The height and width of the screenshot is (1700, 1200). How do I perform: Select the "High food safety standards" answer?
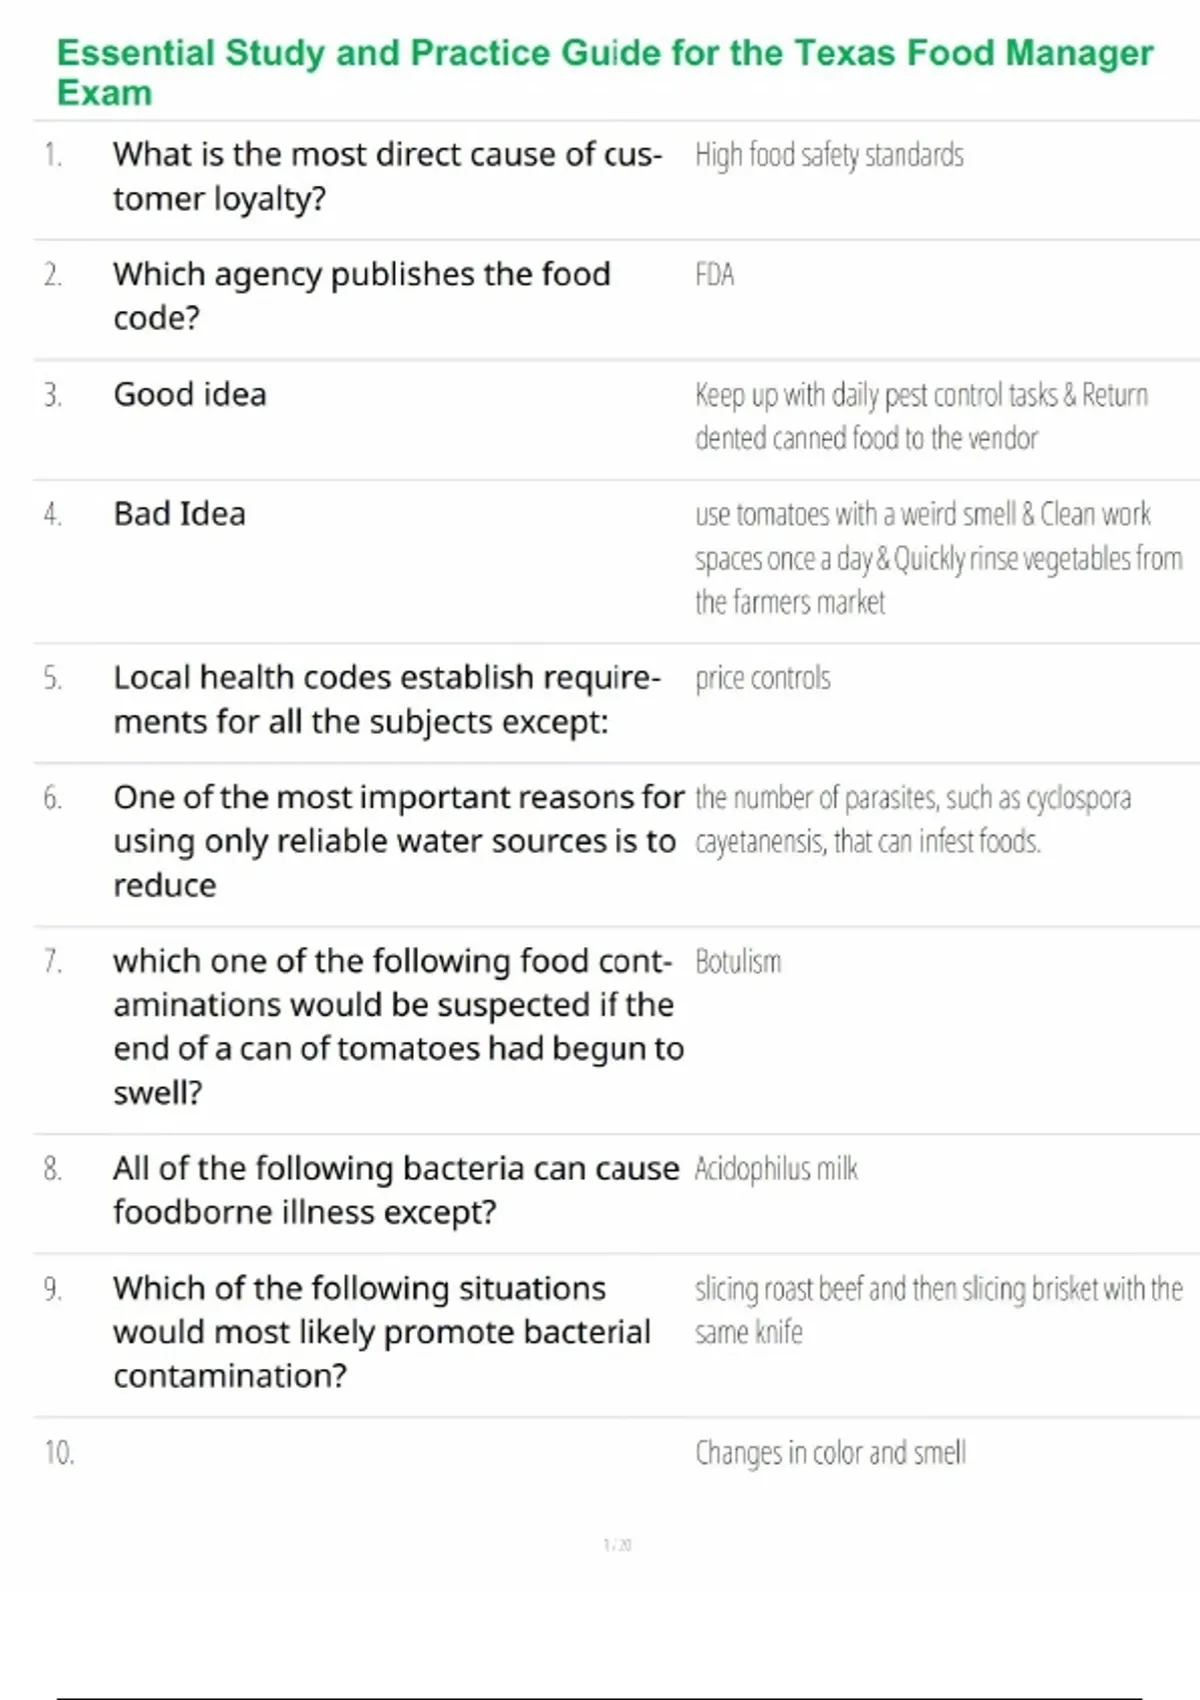829,156
